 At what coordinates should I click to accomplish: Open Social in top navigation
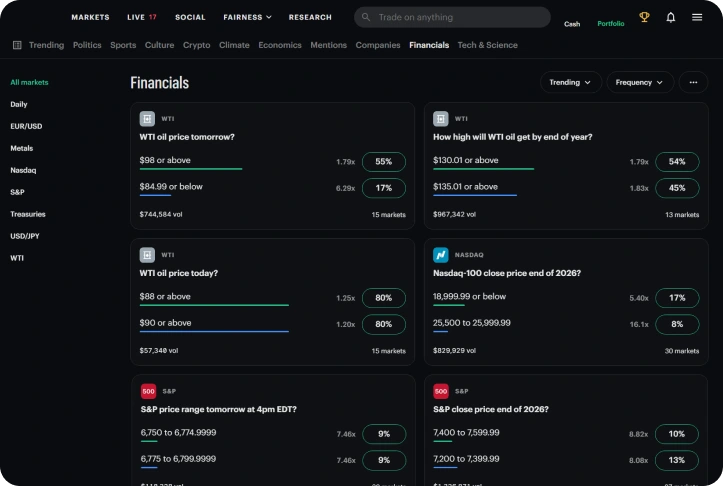(190, 17)
